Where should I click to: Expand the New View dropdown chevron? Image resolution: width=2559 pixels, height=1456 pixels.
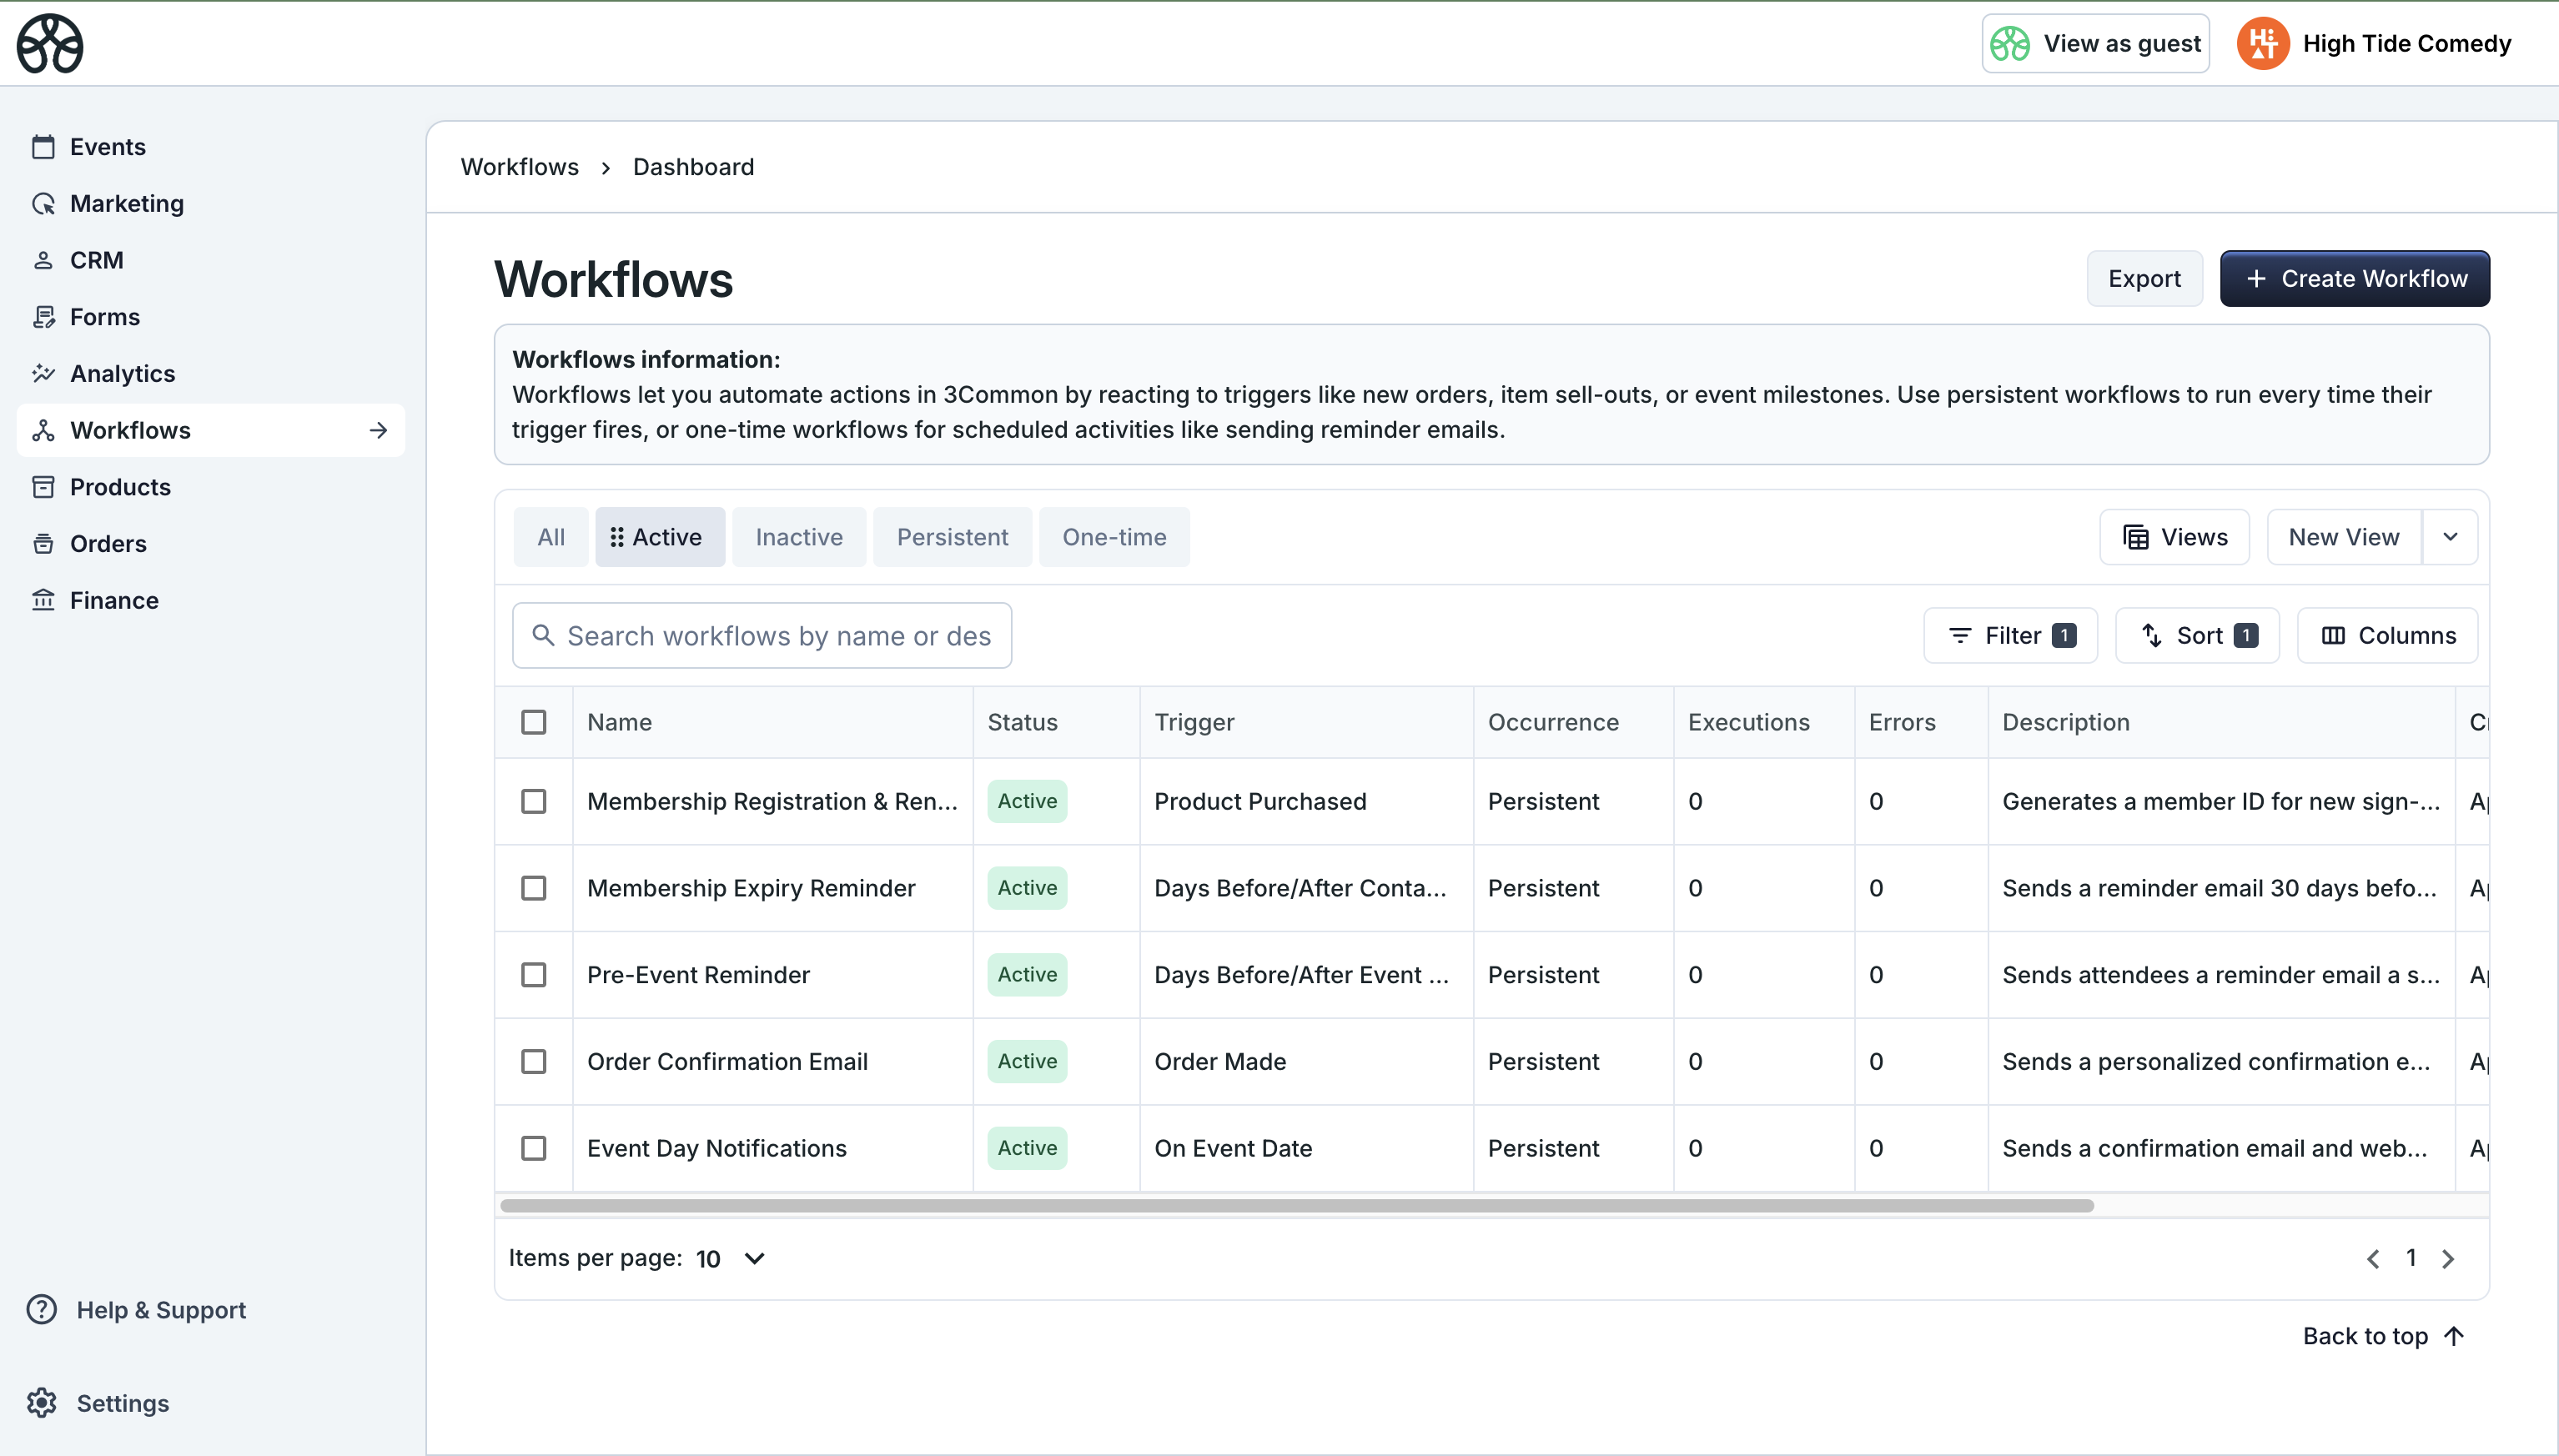click(2450, 536)
